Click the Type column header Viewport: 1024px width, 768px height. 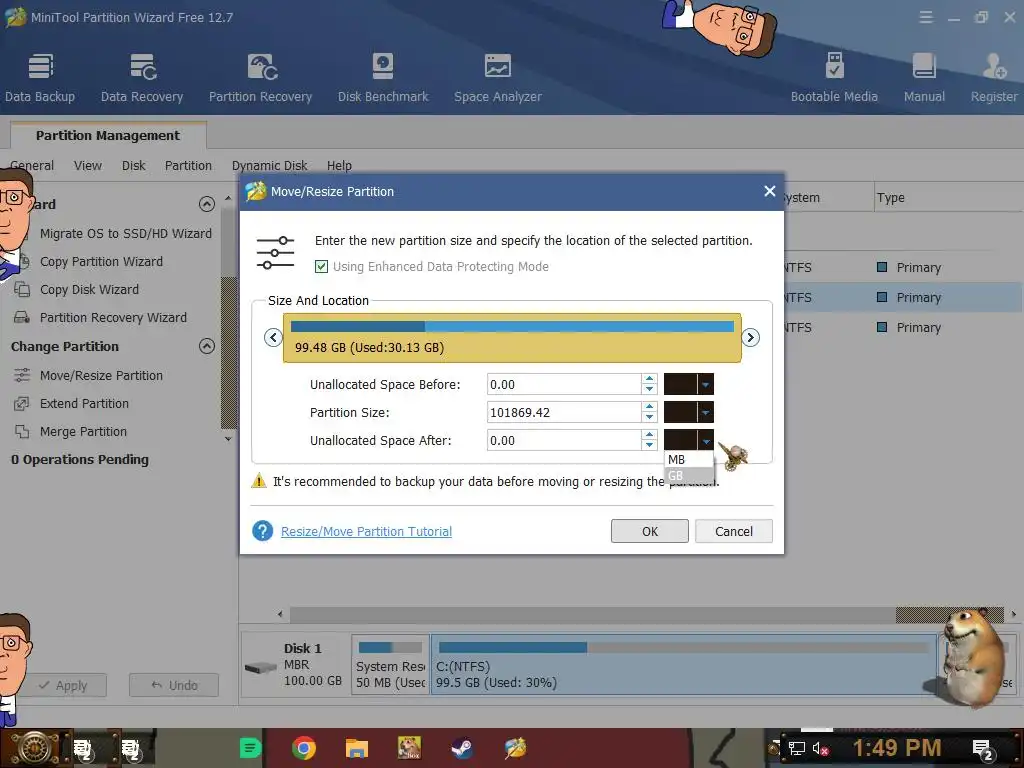point(891,197)
